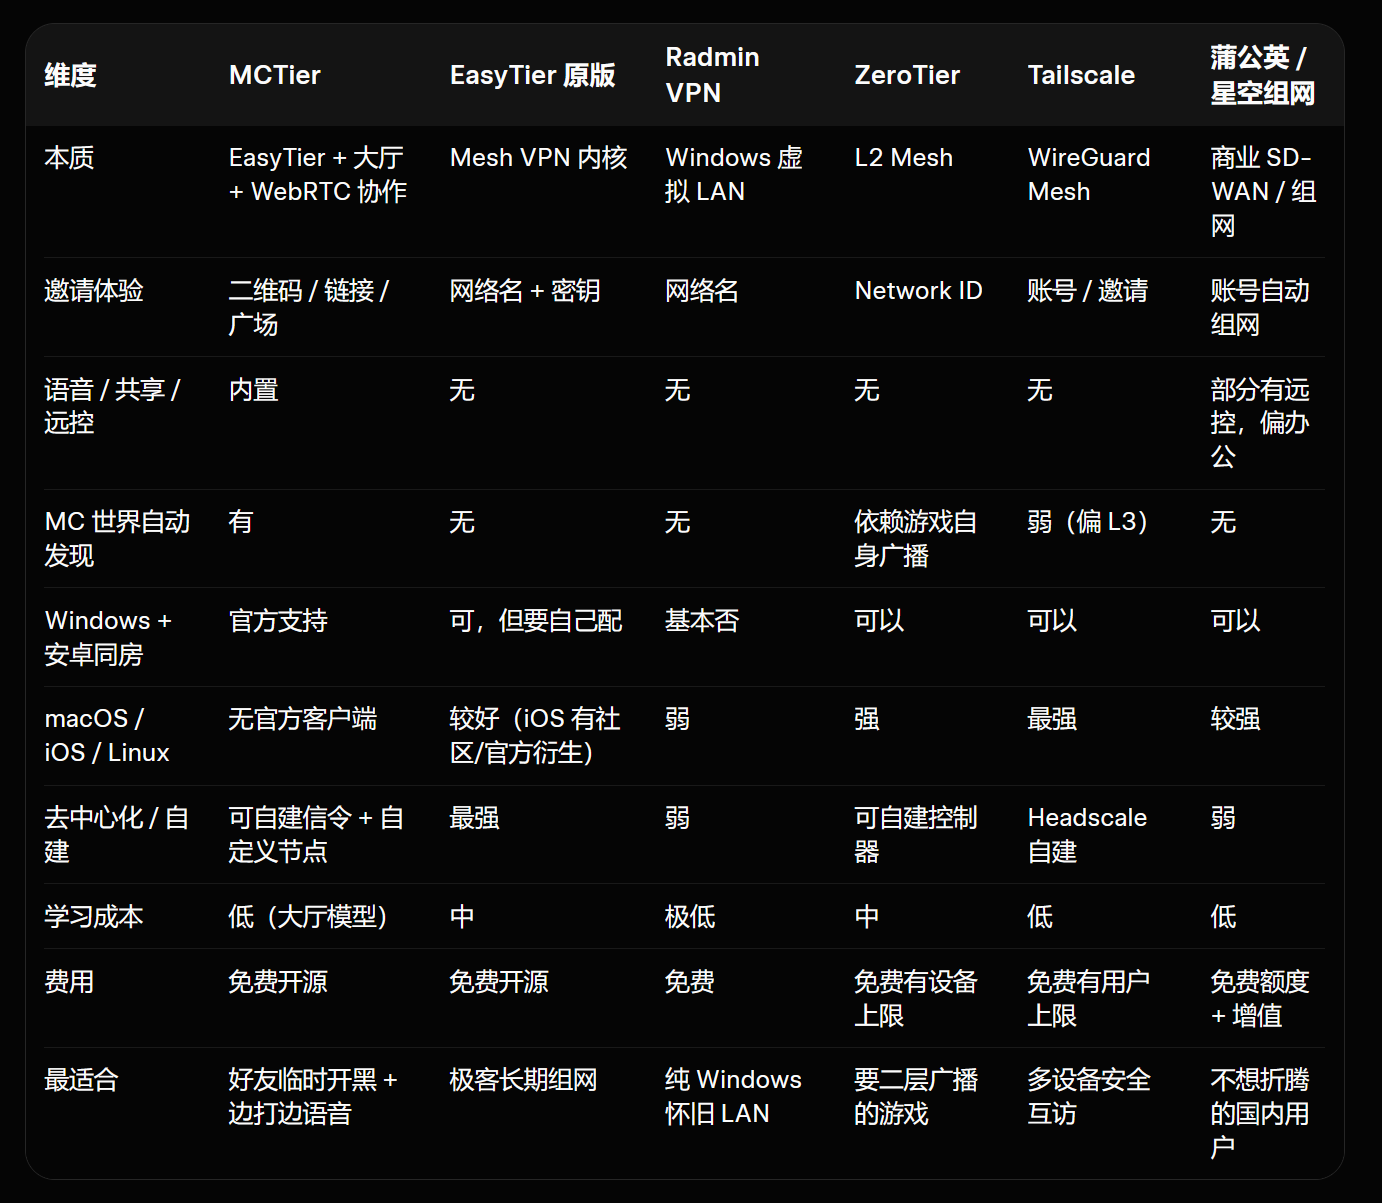
Task: Select the '基本否' cell
Action: click(702, 621)
